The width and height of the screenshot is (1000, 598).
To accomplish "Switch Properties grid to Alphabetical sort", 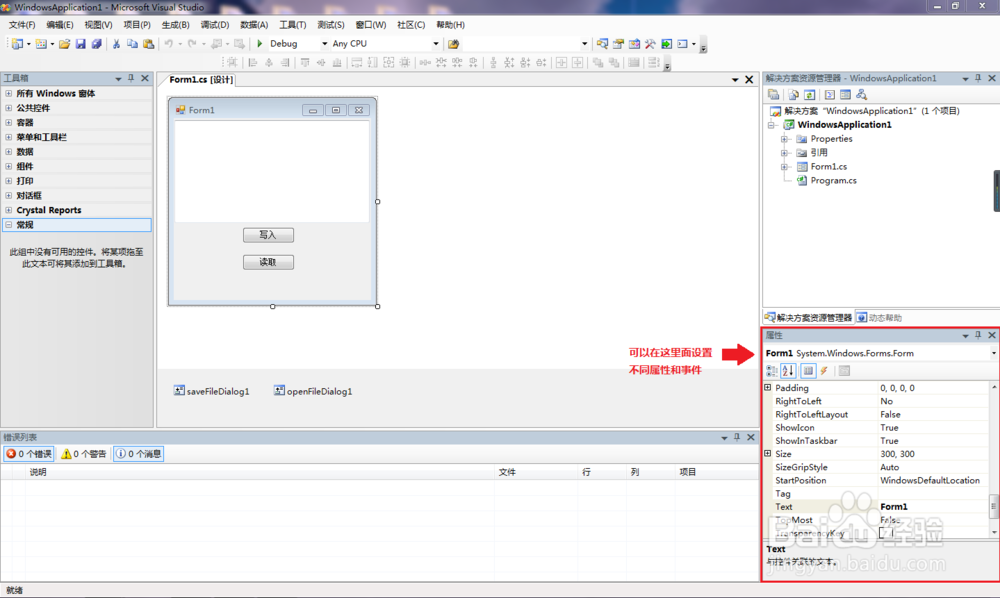I will (788, 370).
